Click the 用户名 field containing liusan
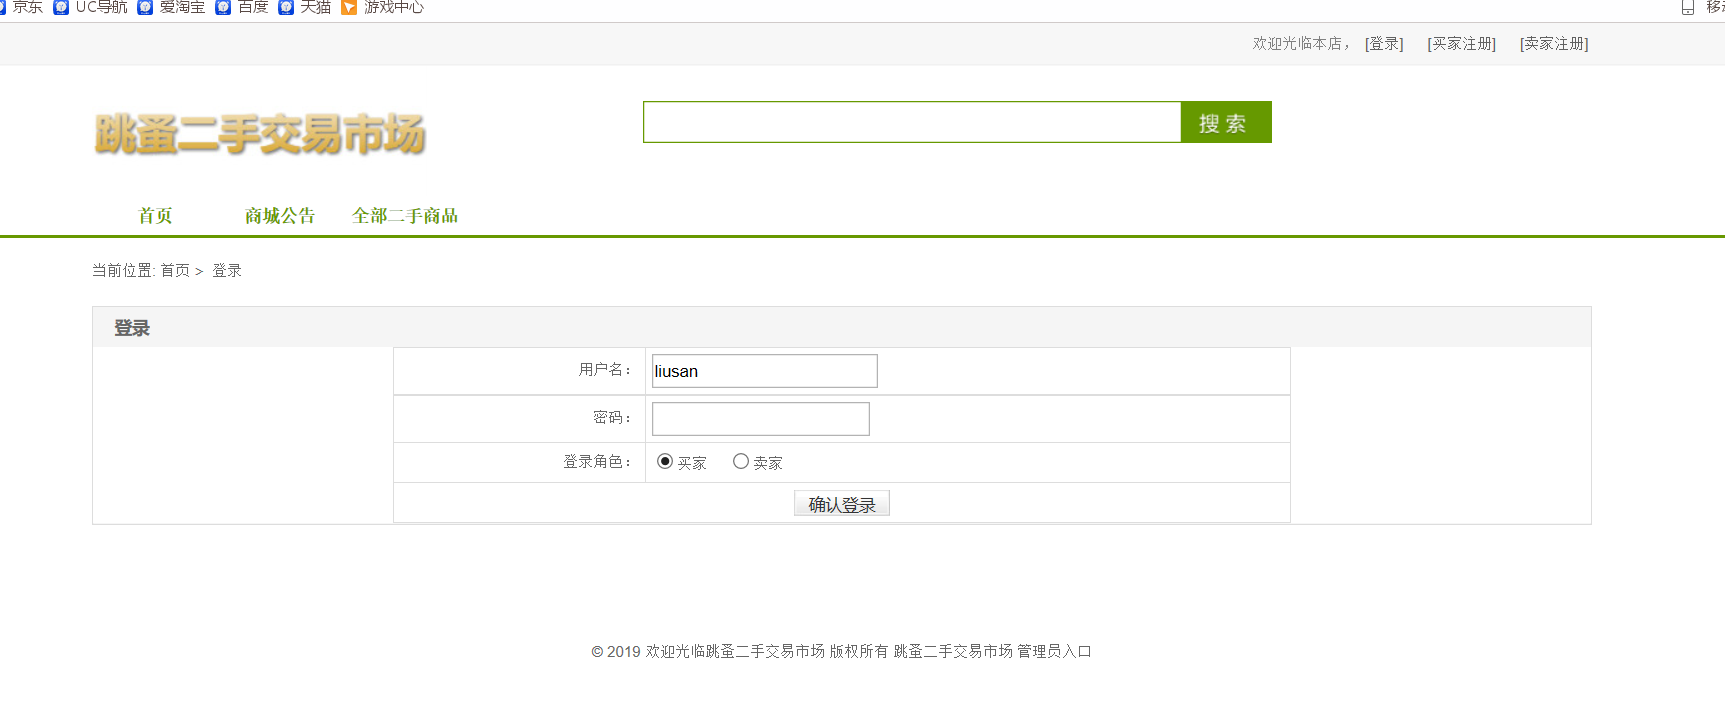1725x701 pixels. [764, 371]
